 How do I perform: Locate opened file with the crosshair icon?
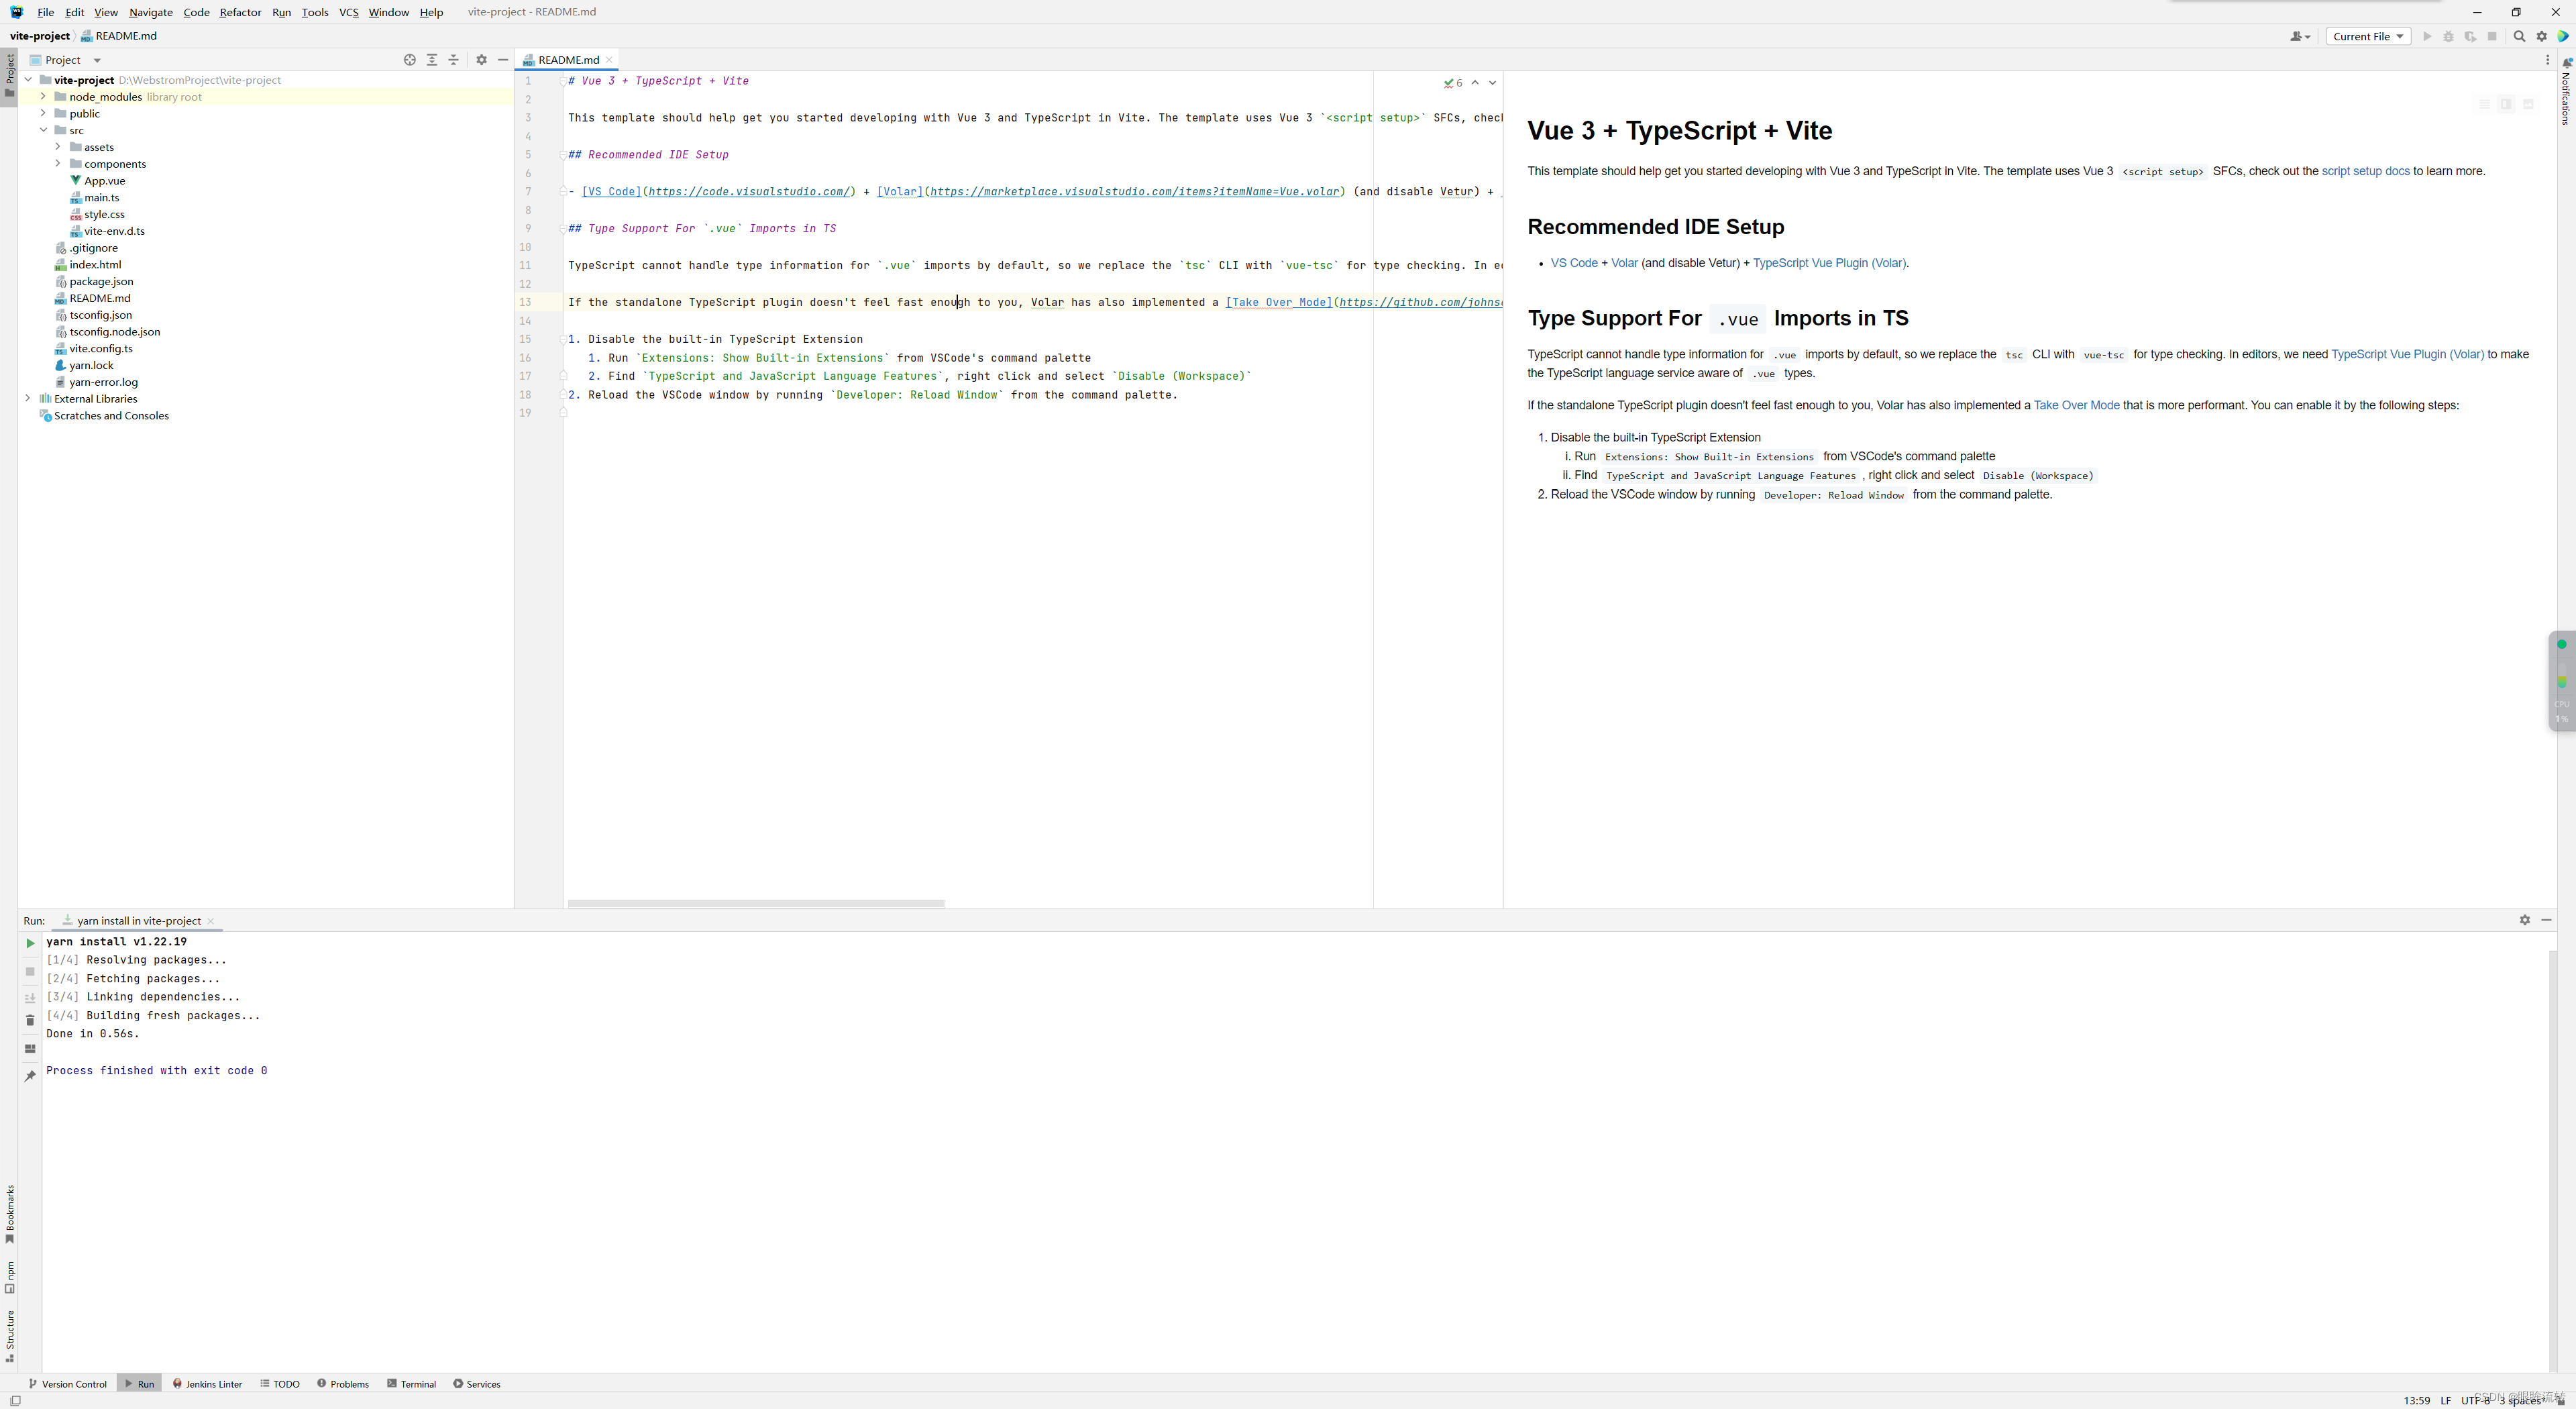pos(410,59)
